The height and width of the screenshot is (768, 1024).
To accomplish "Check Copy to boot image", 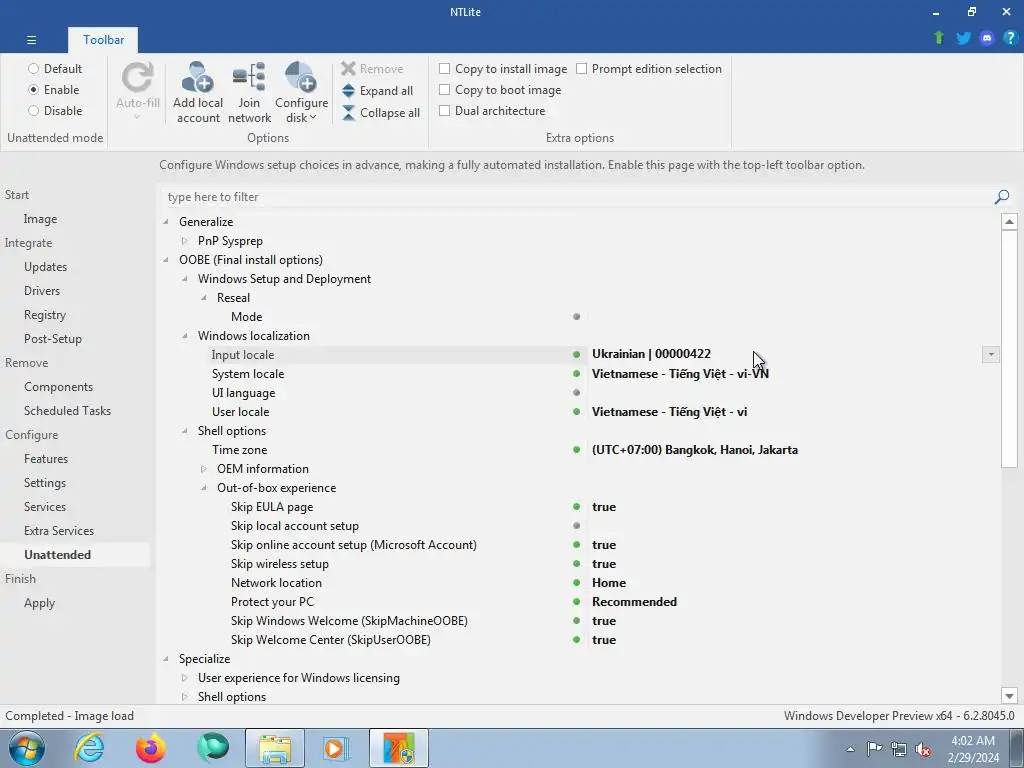I will pyautogui.click(x=445, y=89).
